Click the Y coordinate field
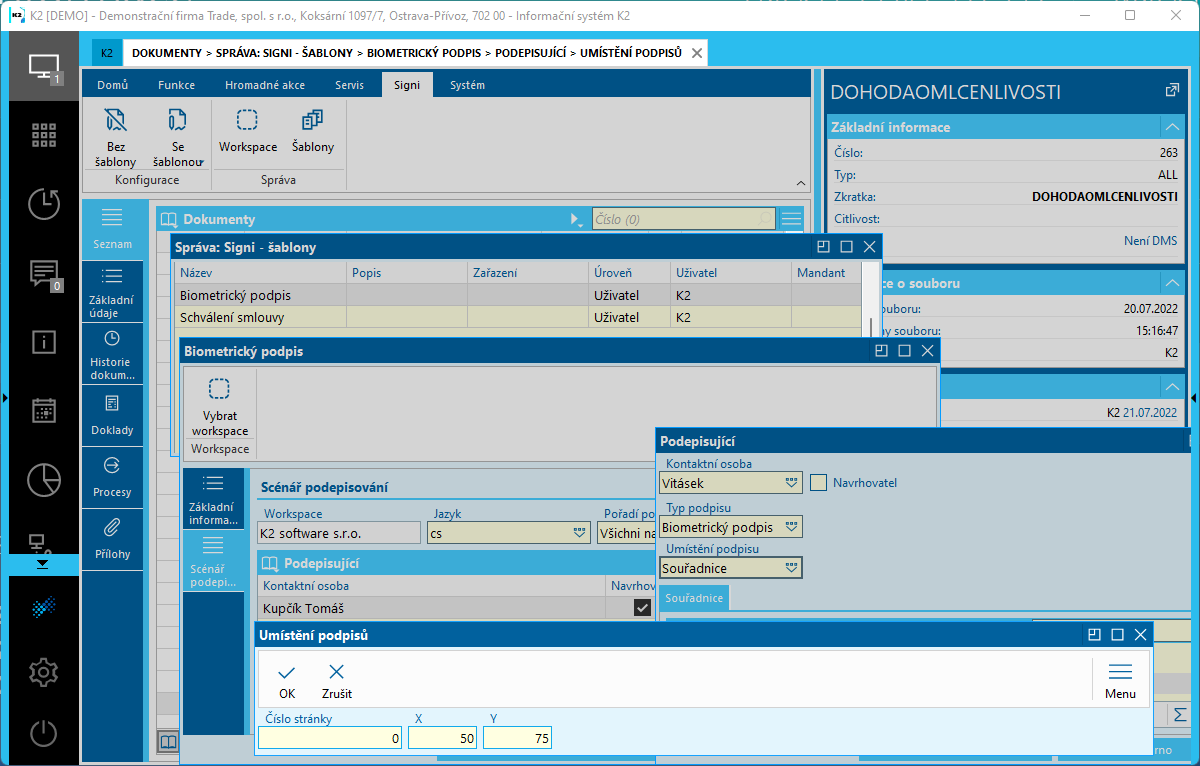1200x766 pixels. [x=518, y=738]
